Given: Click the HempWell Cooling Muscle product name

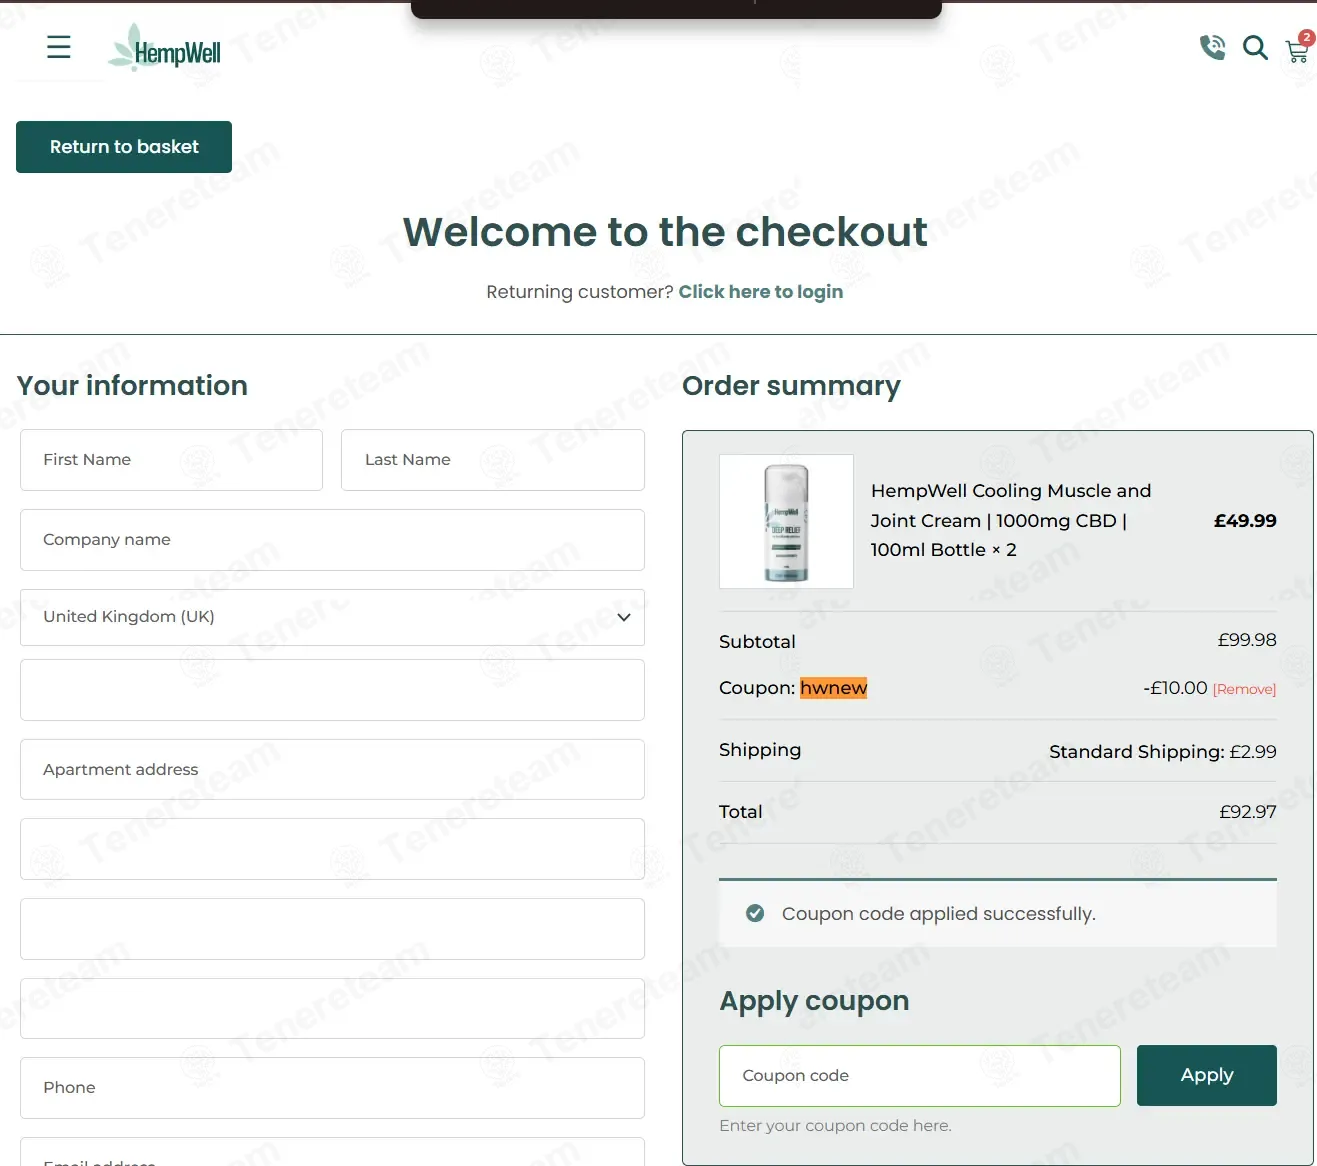Looking at the screenshot, I should [x=1010, y=520].
